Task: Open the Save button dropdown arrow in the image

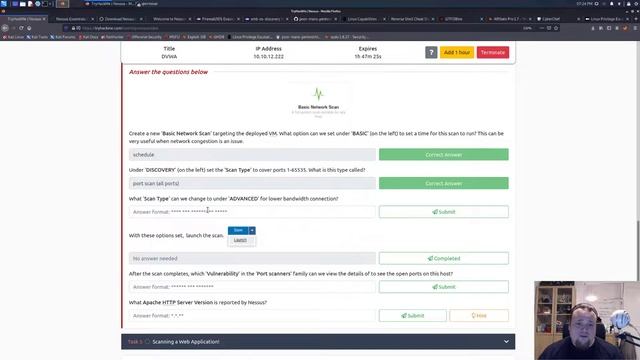Action: 252,230
